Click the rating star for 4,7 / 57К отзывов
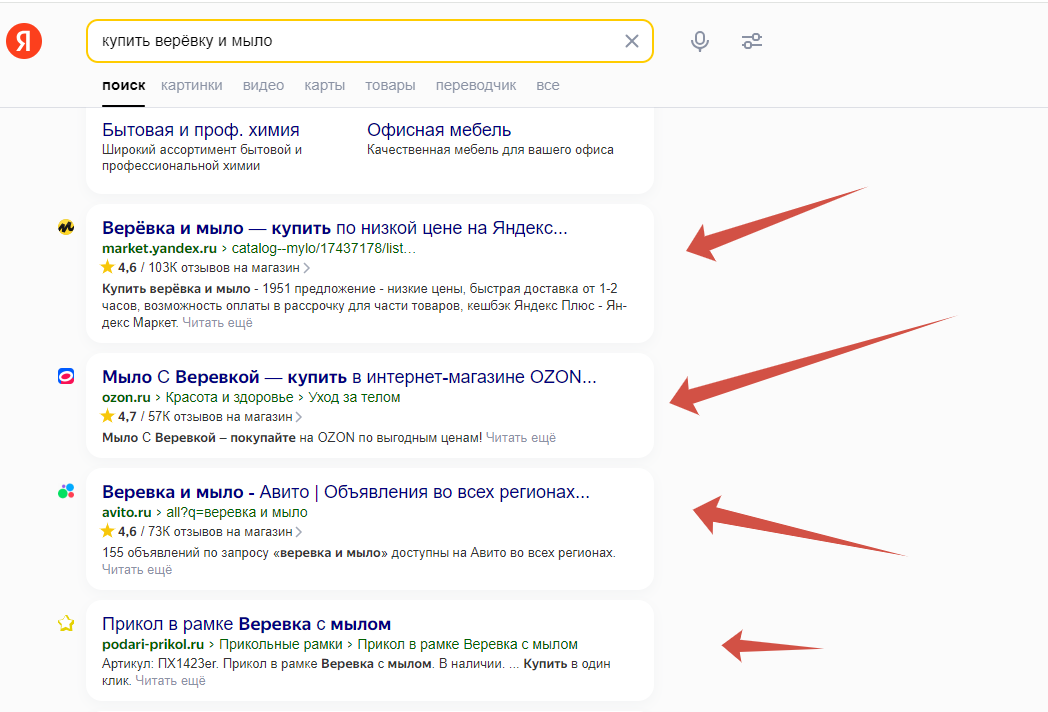 pyautogui.click(x=108, y=416)
